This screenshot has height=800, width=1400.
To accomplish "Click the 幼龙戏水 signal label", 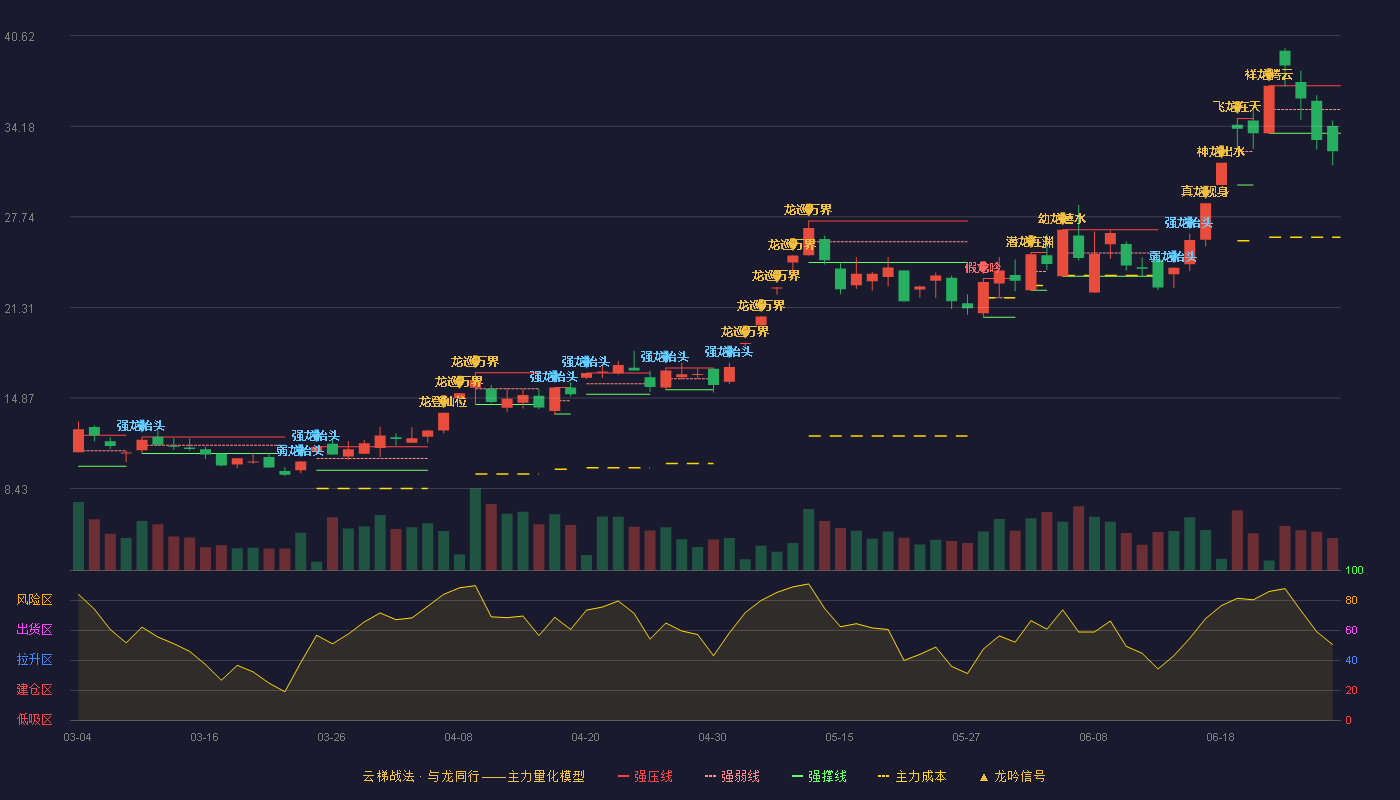I will point(1062,219).
